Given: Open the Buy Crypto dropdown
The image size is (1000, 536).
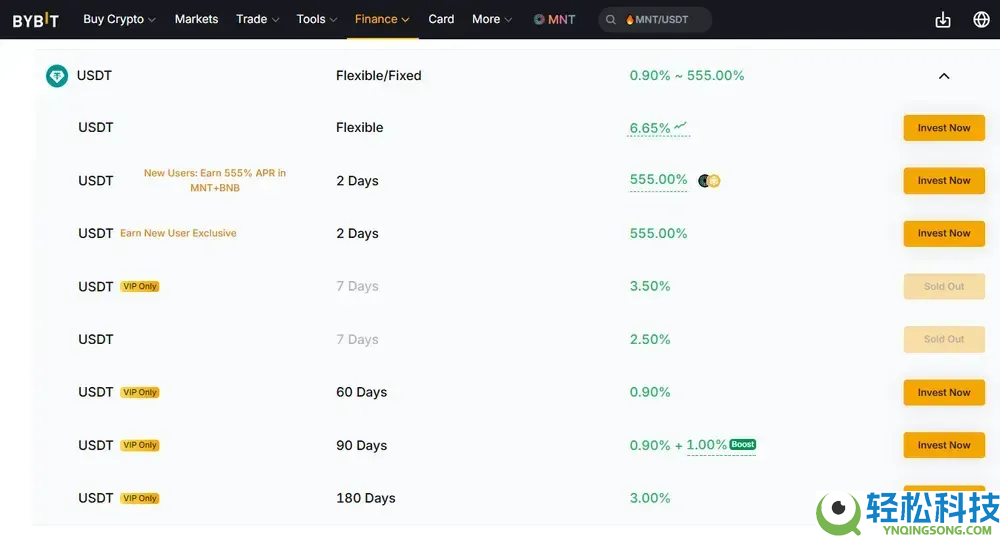Looking at the screenshot, I should click(x=119, y=19).
